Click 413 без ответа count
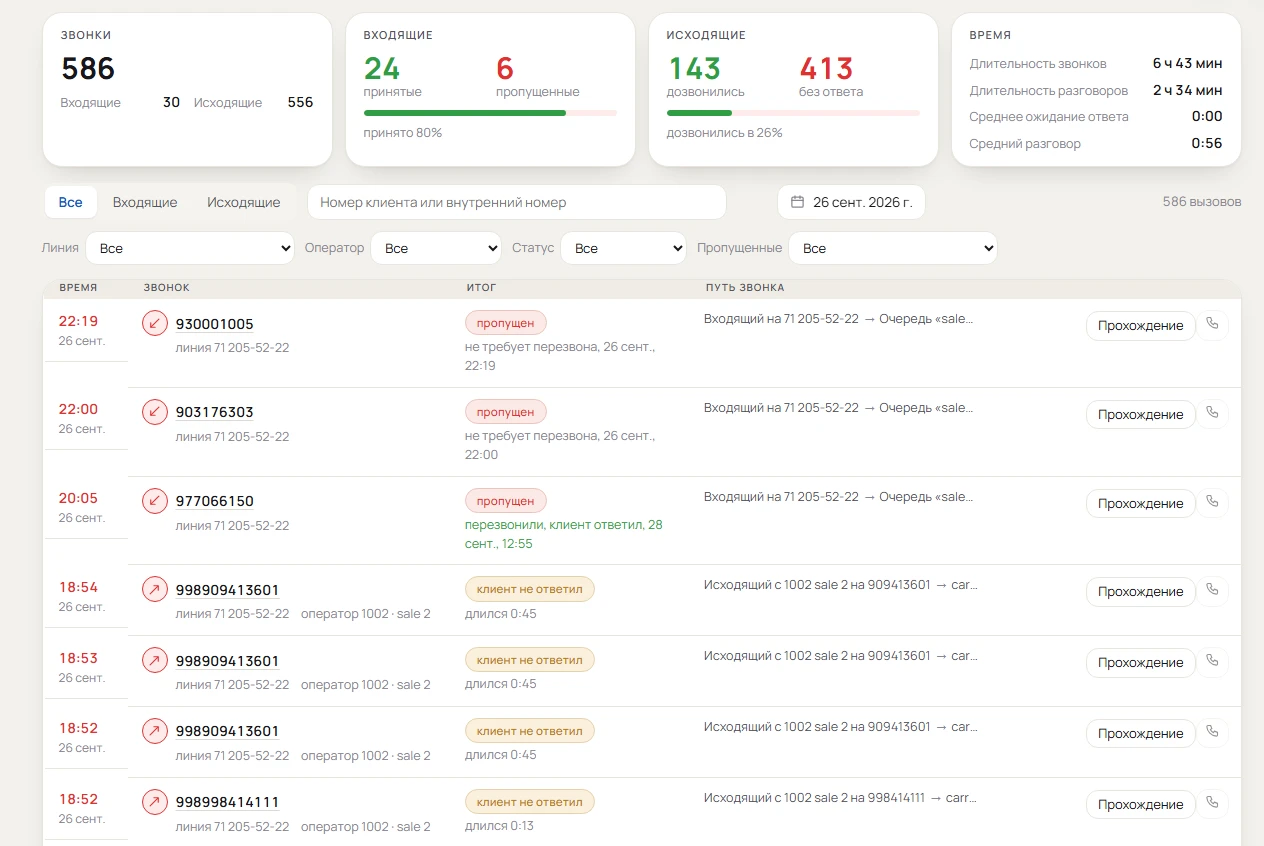Screen dimensions: 1264x846 (x=826, y=69)
